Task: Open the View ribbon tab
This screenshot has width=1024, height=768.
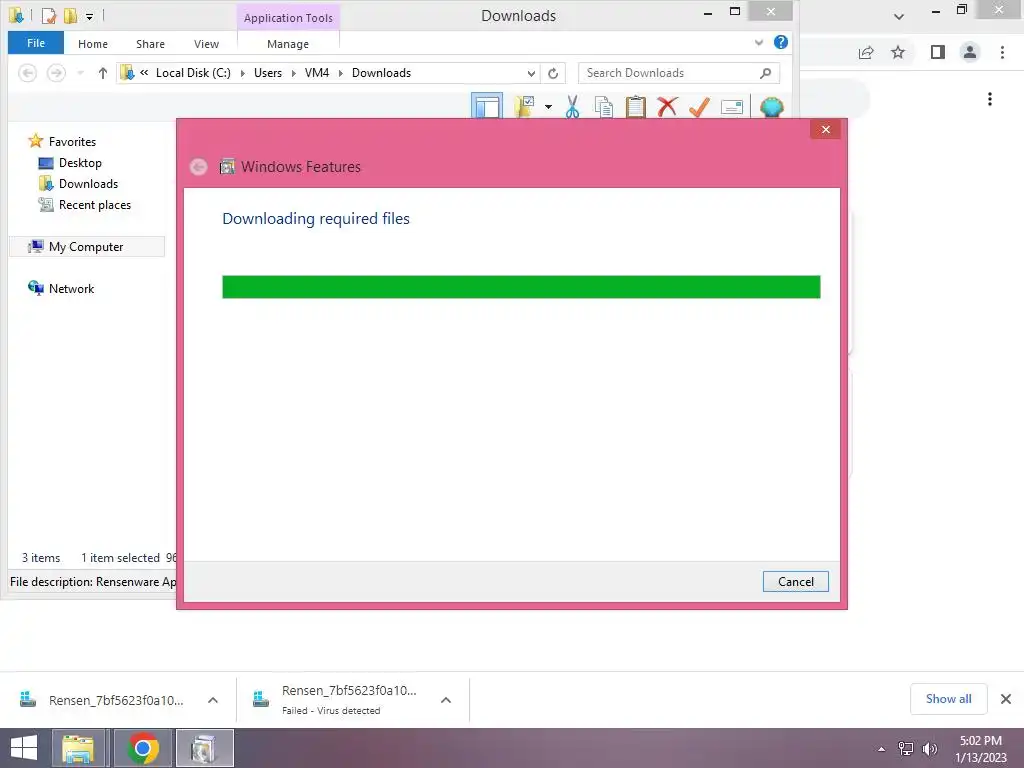Action: click(206, 44)
